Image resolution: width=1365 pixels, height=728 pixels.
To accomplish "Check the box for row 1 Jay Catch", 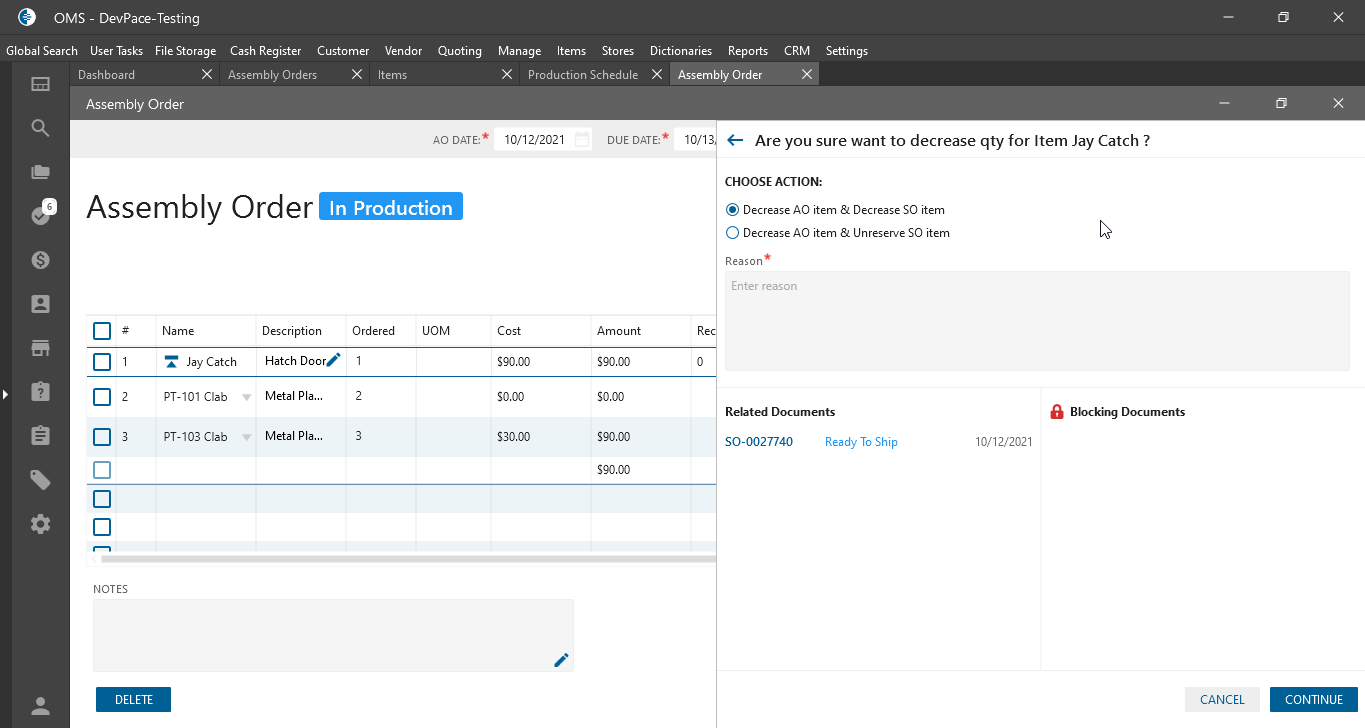I will click(x=102, y=362).
